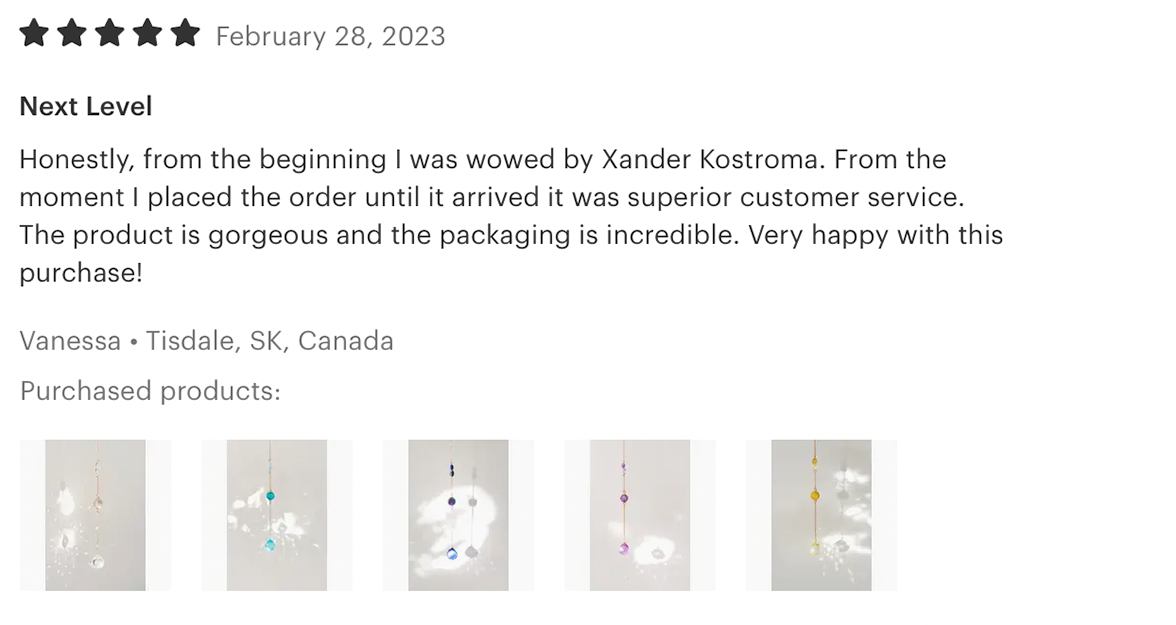Click "superior customer service" in the review text

click(795, 197)
